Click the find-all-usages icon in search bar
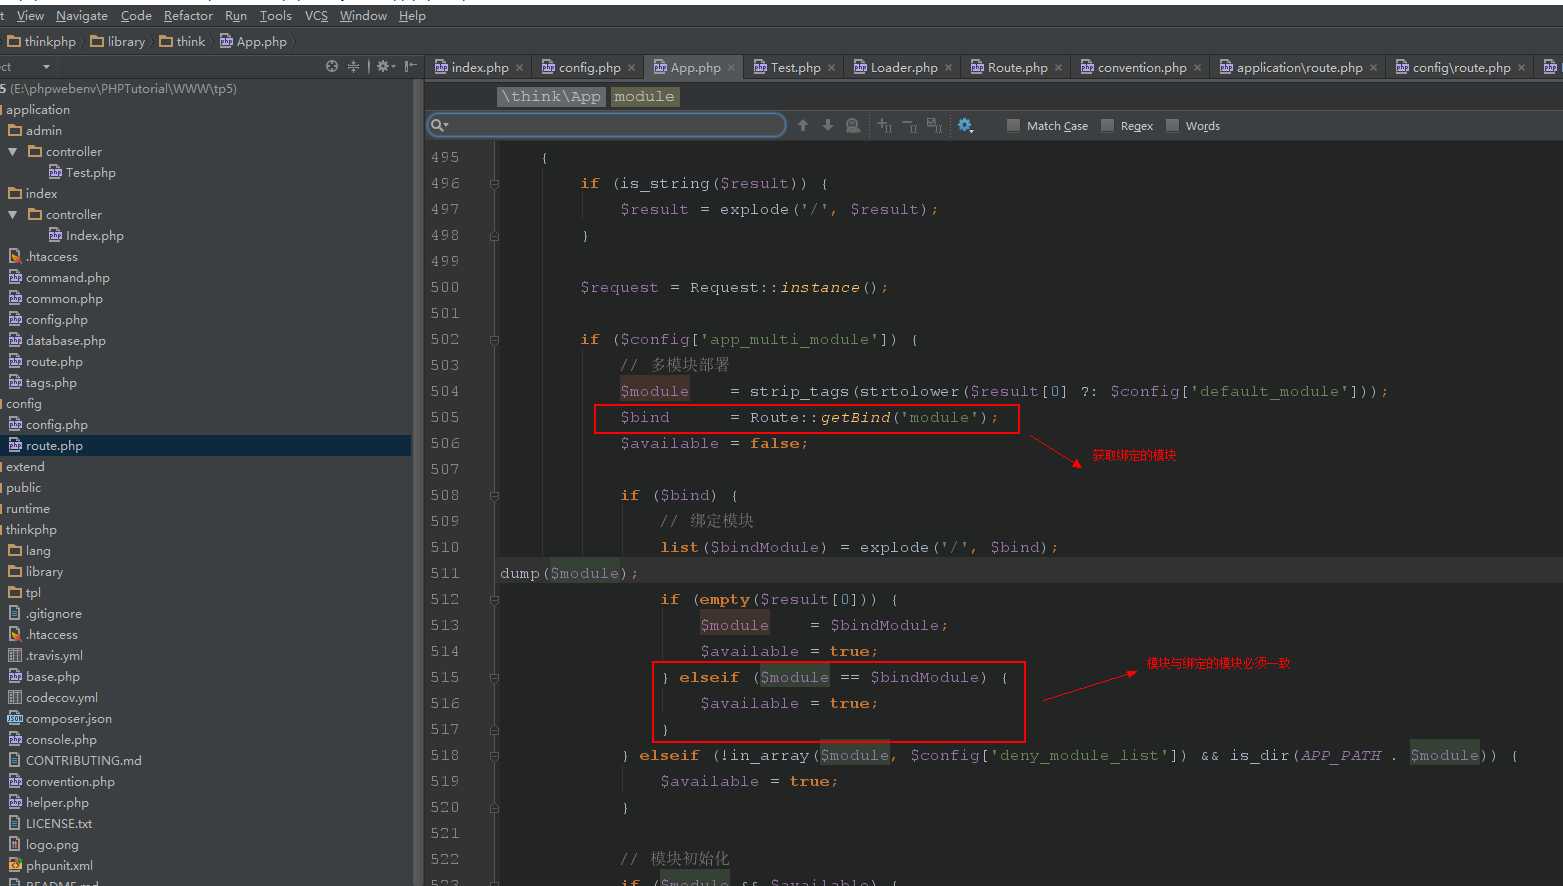 pyautogui.click(x=853, y=125)
